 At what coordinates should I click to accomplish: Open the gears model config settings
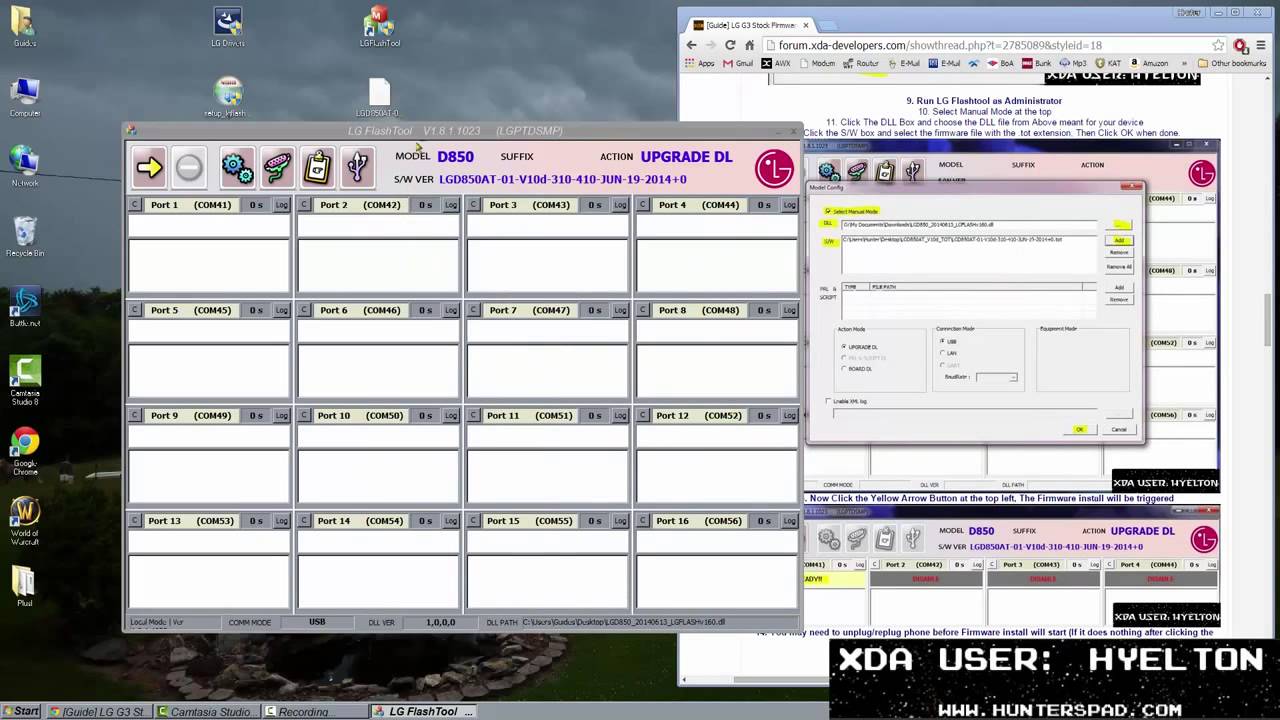click(238, 167)
